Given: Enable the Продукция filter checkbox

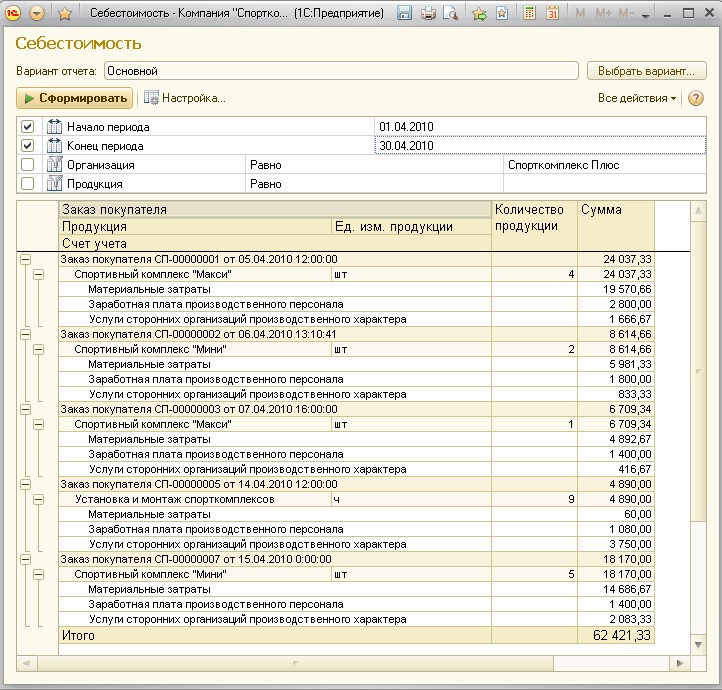Looking at the screenshot, I should coord(28,184).
